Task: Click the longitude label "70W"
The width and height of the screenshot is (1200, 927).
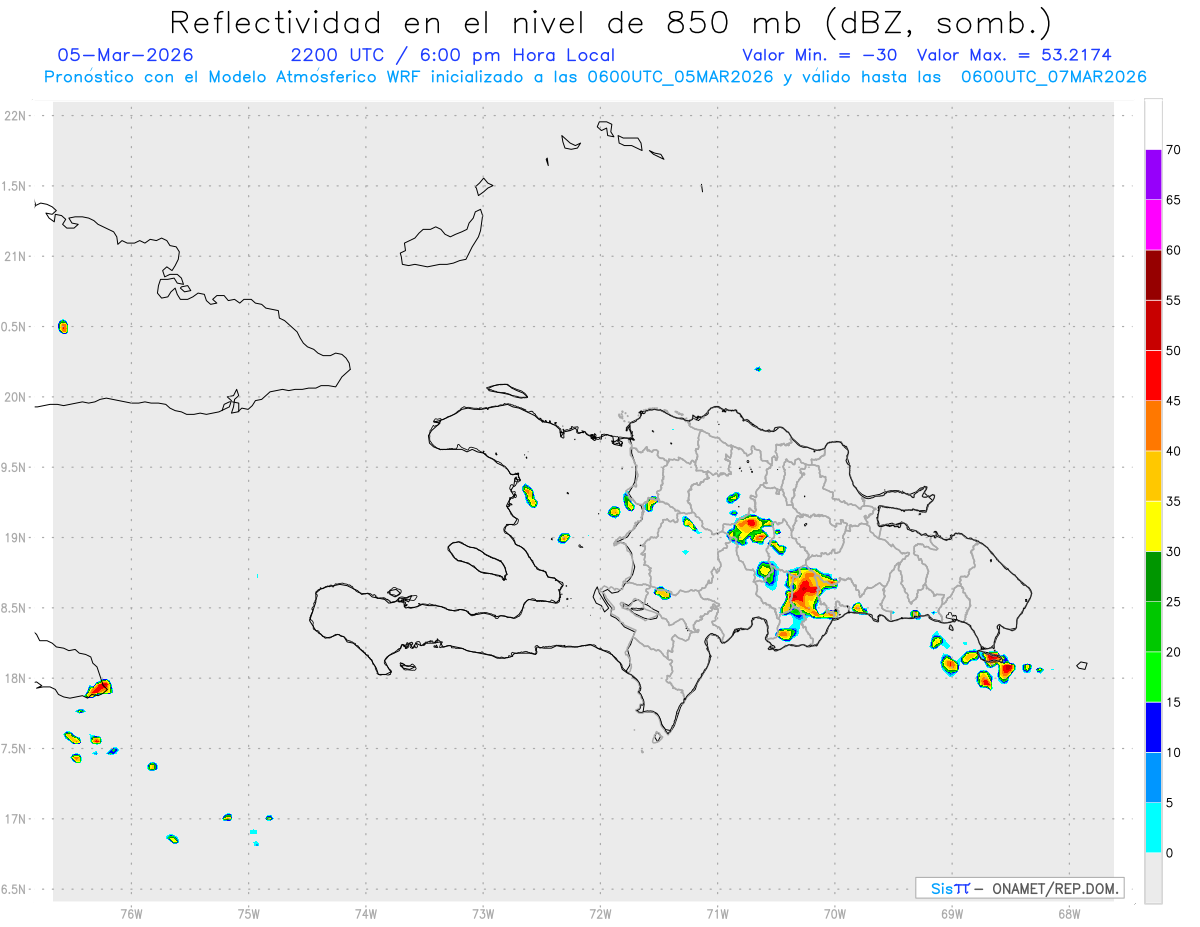Action: (834, 914)
